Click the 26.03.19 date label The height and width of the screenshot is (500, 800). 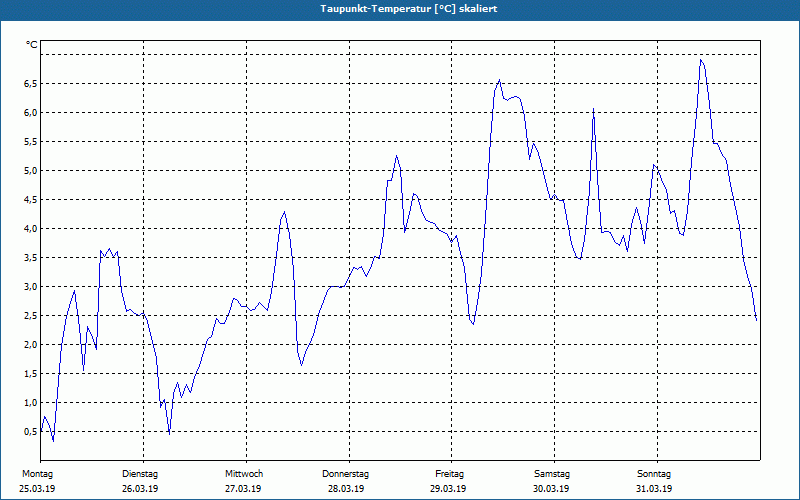point(140,489)
